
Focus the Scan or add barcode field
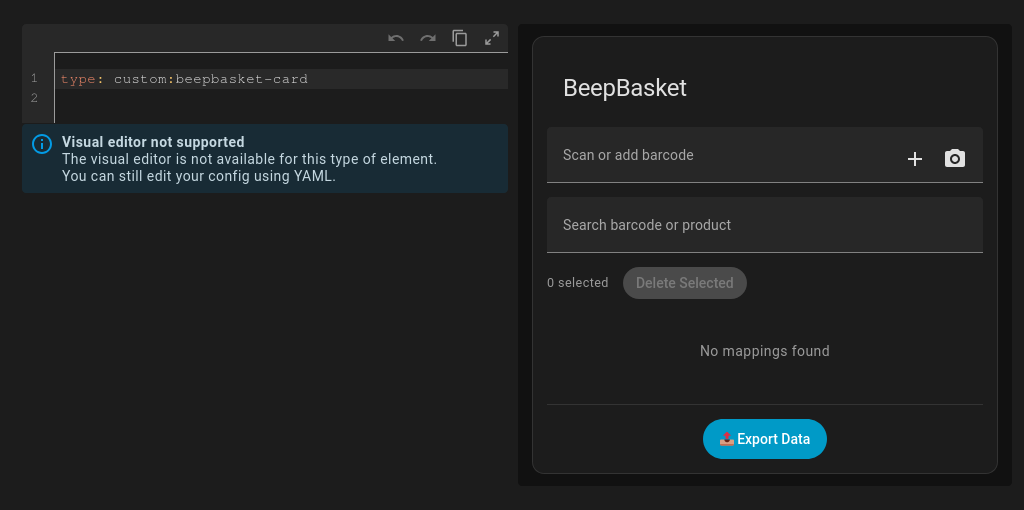coord(720,156)
